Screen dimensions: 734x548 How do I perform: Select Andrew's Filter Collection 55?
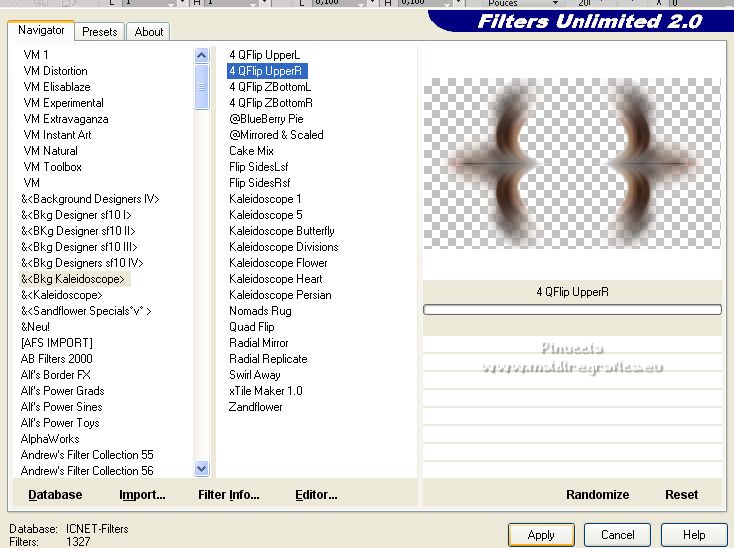[x=87, y=454]
